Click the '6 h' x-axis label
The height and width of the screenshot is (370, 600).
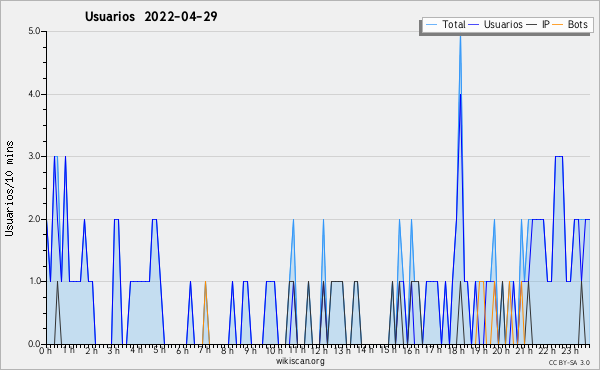click(x=182, y=350)
